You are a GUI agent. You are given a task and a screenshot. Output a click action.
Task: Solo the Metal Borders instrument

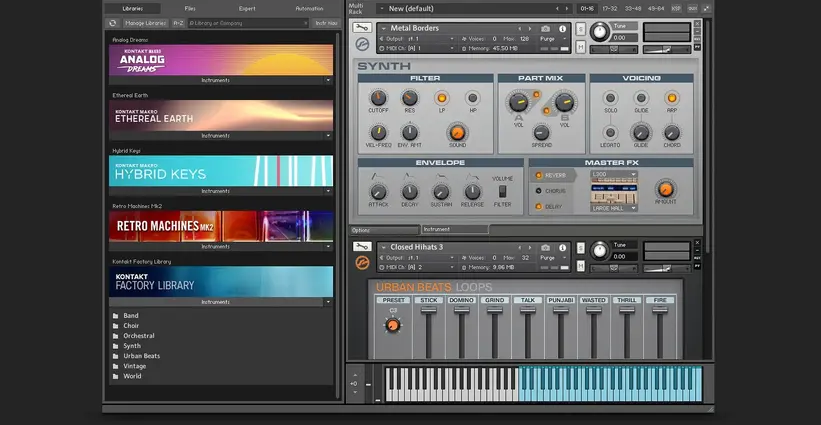tap(580, 29)
